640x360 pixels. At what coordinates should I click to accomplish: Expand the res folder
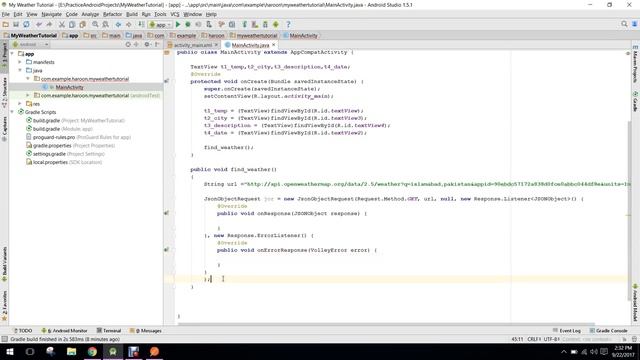[x=20, y=104]
